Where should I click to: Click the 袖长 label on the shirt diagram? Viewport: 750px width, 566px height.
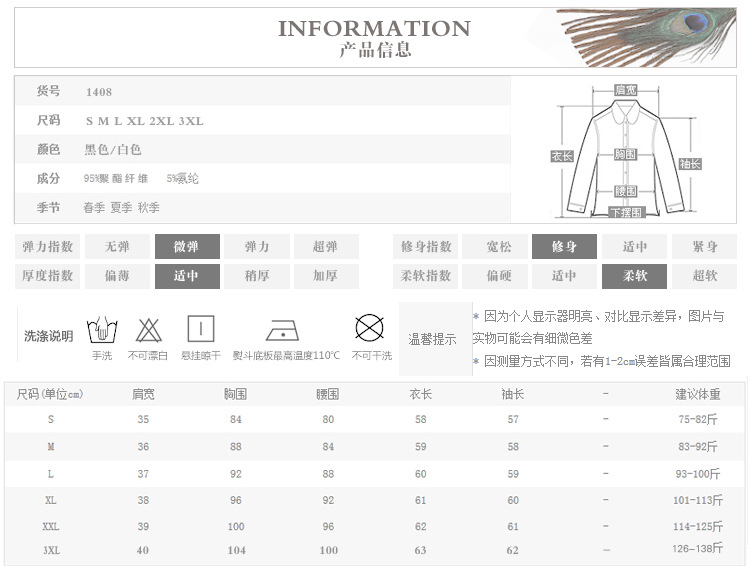click(x=690, y=164)
